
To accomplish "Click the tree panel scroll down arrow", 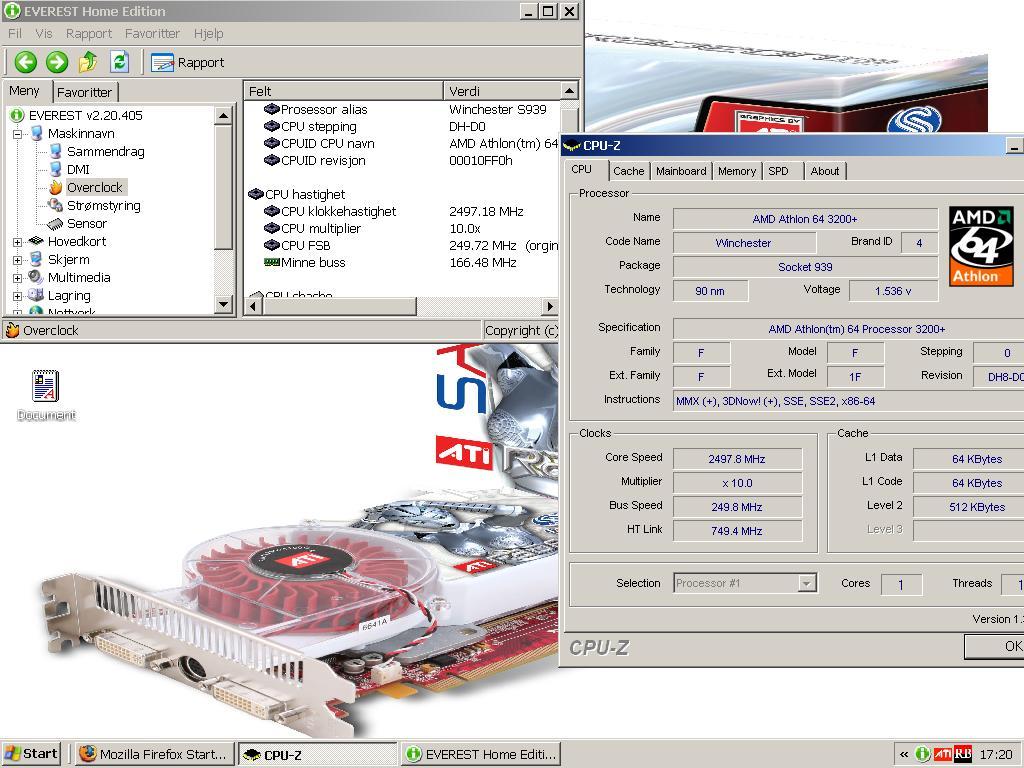I will [x=224, y=304].
